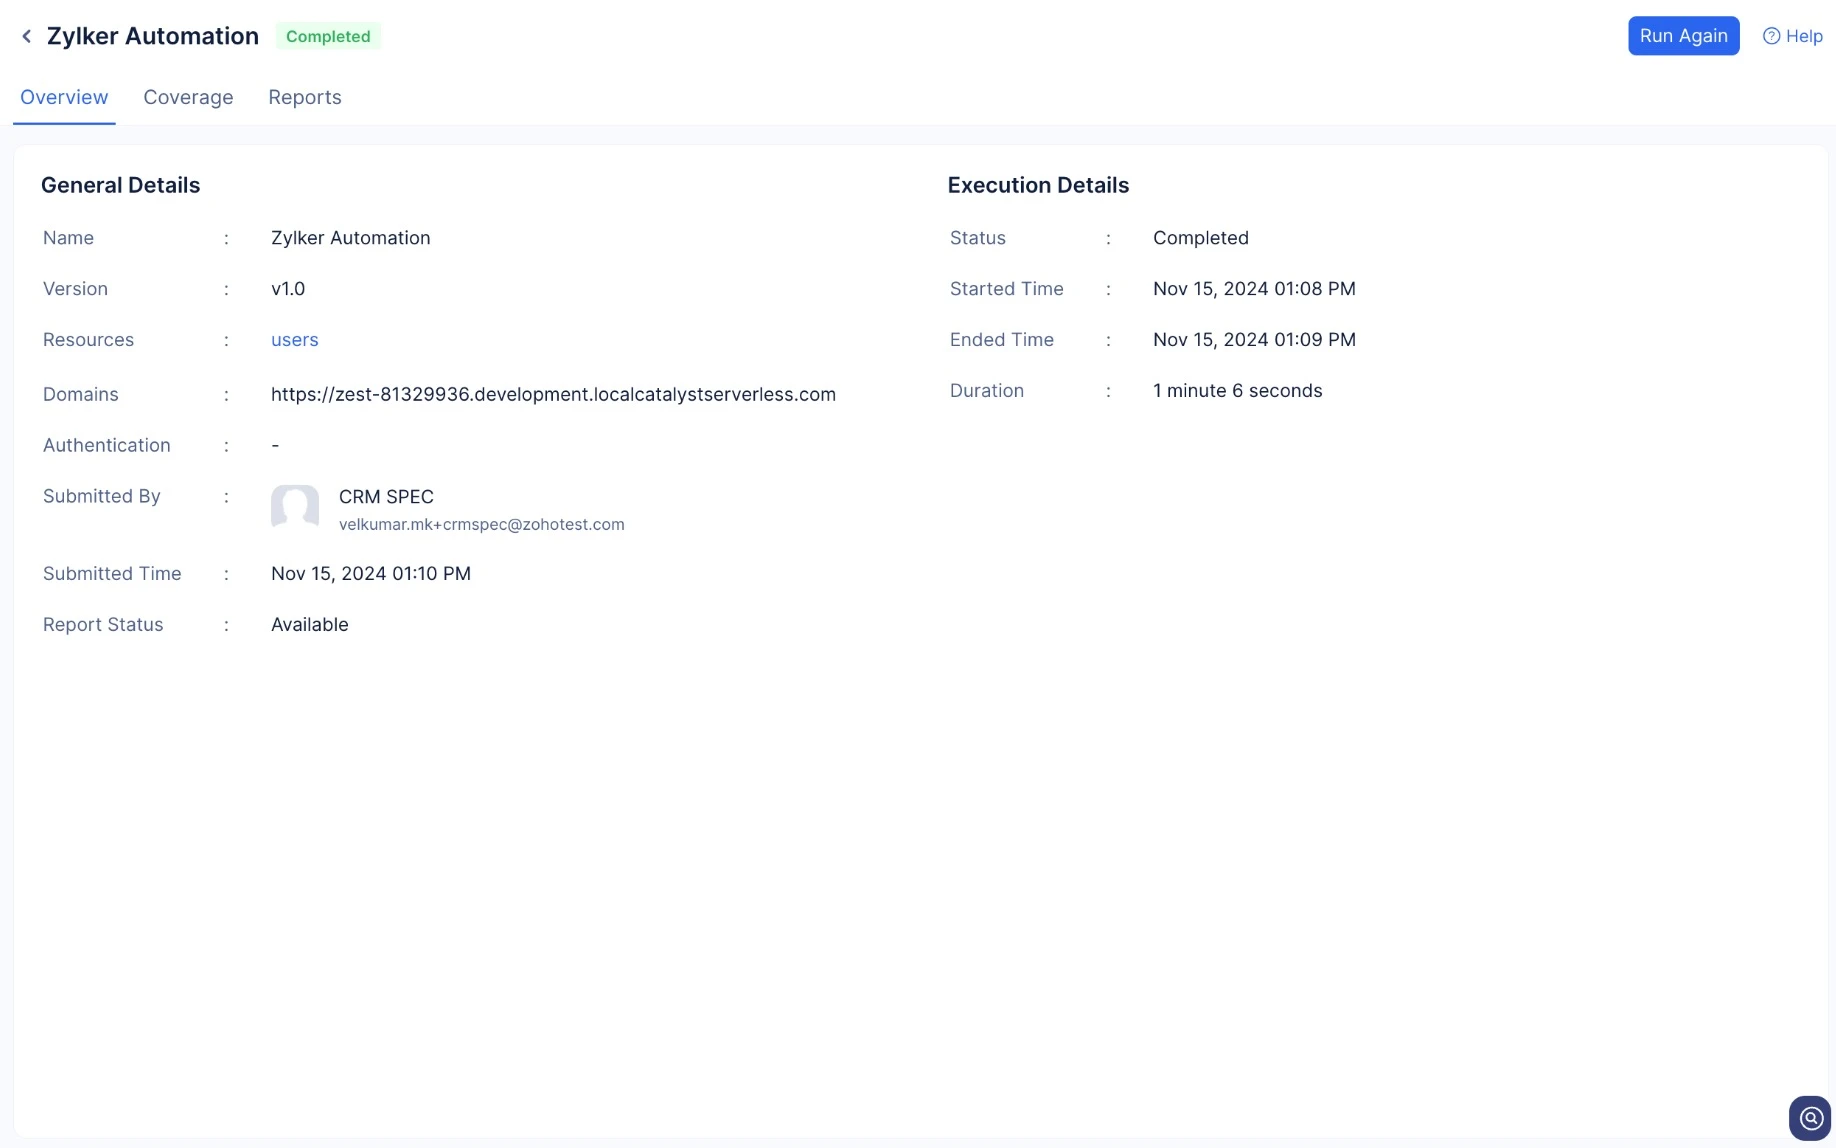Click the Help question mark icon

click(x=1771, y=36)
